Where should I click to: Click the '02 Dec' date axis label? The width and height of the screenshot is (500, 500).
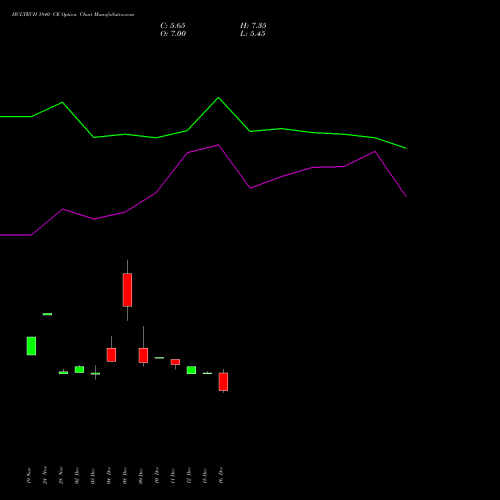[x=77, y=475]
